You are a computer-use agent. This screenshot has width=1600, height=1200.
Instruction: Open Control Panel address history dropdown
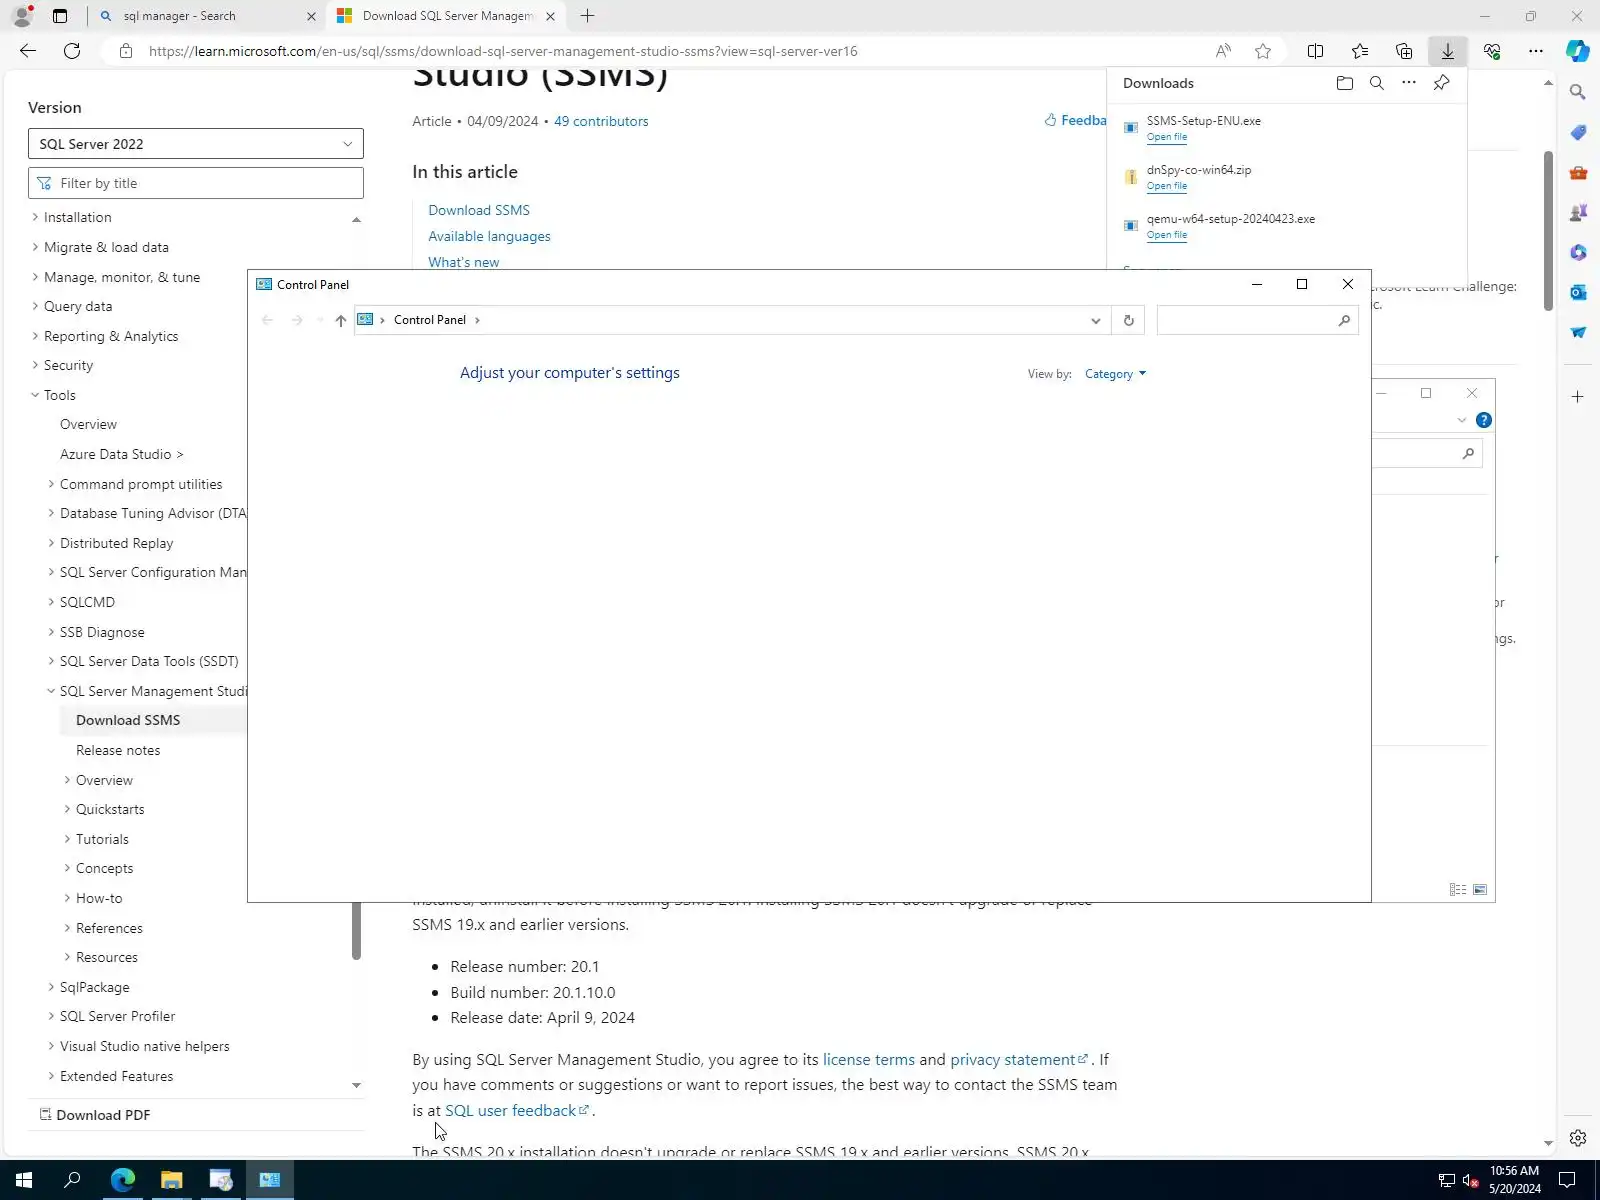pos(1096,320)
